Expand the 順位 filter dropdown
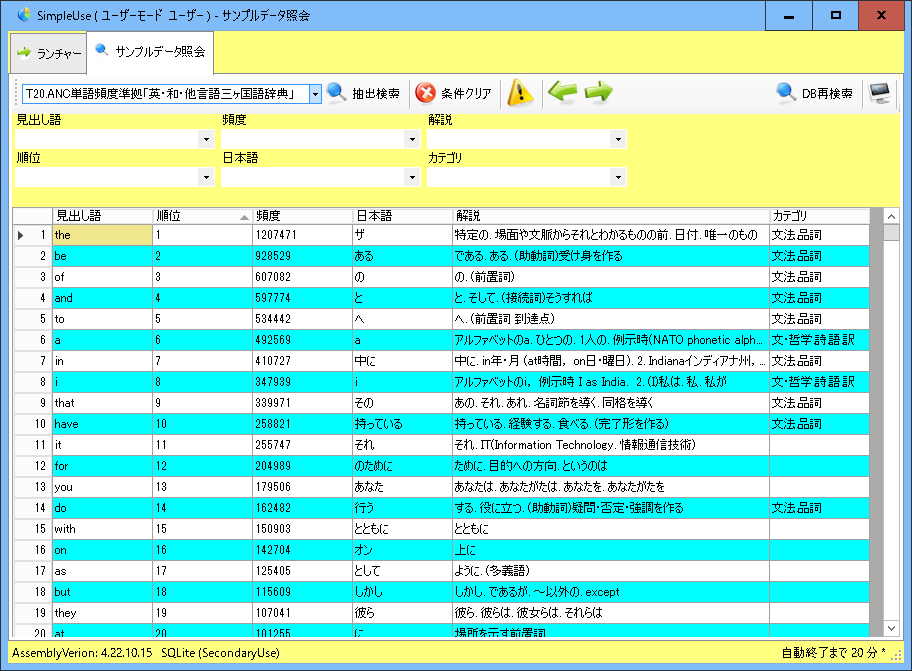 pos(206,177)
